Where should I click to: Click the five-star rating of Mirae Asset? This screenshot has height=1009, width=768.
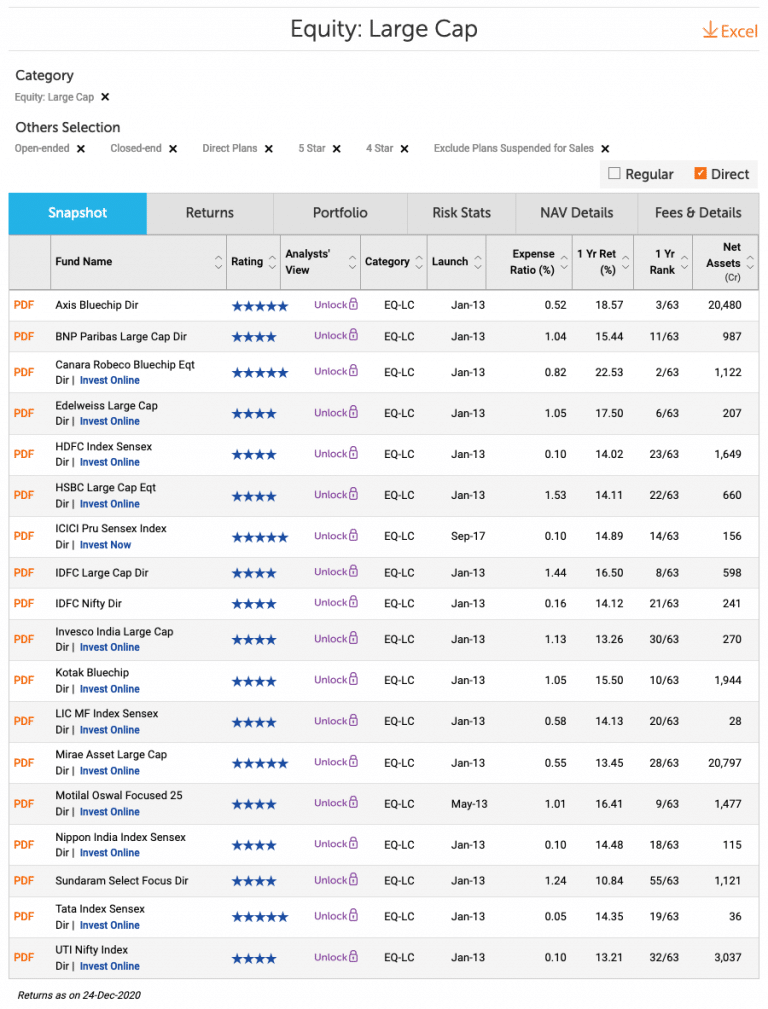pyautogui.click(x=260, y=764)
